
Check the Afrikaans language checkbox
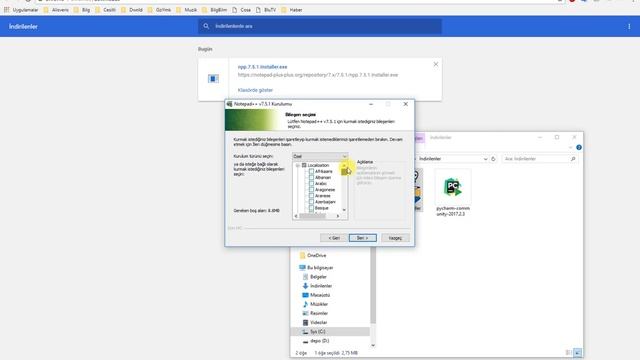(311, 171)
